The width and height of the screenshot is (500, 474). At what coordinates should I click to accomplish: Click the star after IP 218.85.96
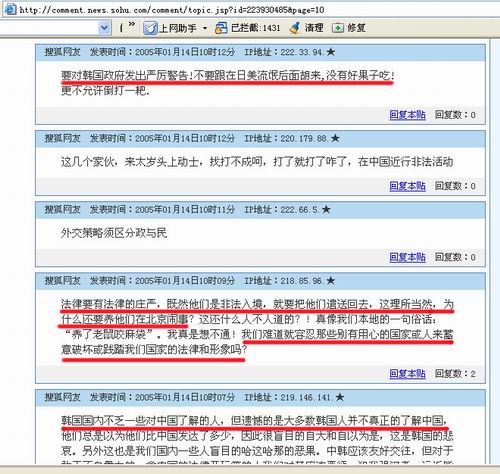point(331,281)
